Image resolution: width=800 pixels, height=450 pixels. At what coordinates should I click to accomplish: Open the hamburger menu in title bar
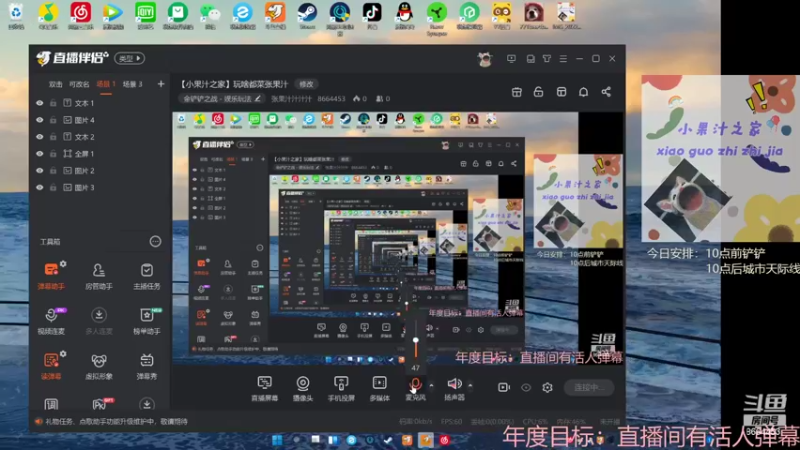[563, 59]
